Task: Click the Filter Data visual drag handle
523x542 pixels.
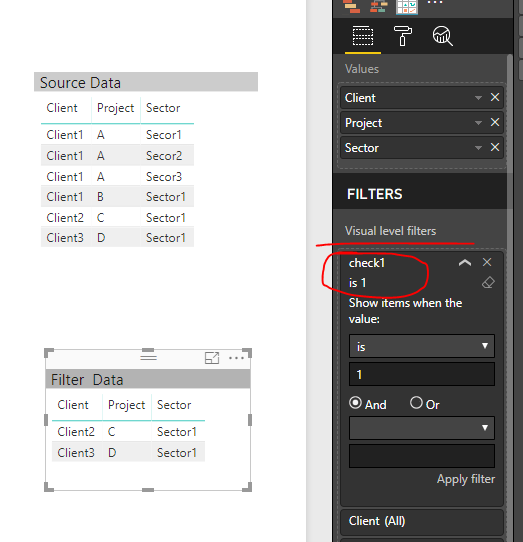Action: pos(148,357)
